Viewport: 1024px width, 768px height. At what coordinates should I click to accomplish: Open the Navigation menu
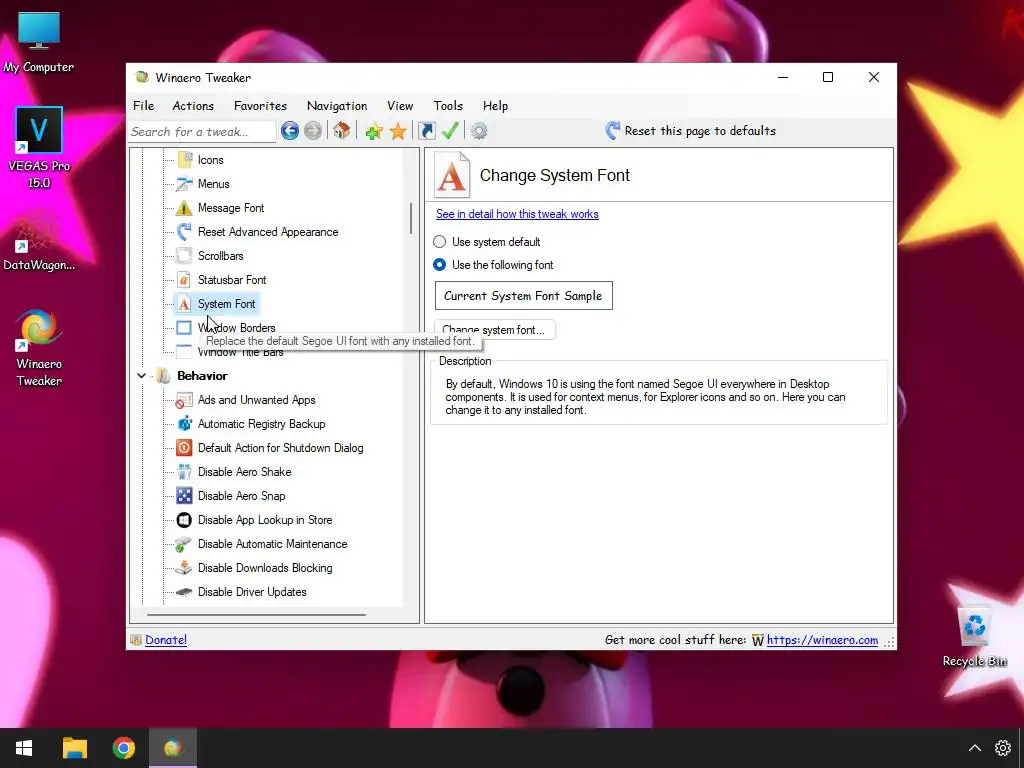[337, 106]
